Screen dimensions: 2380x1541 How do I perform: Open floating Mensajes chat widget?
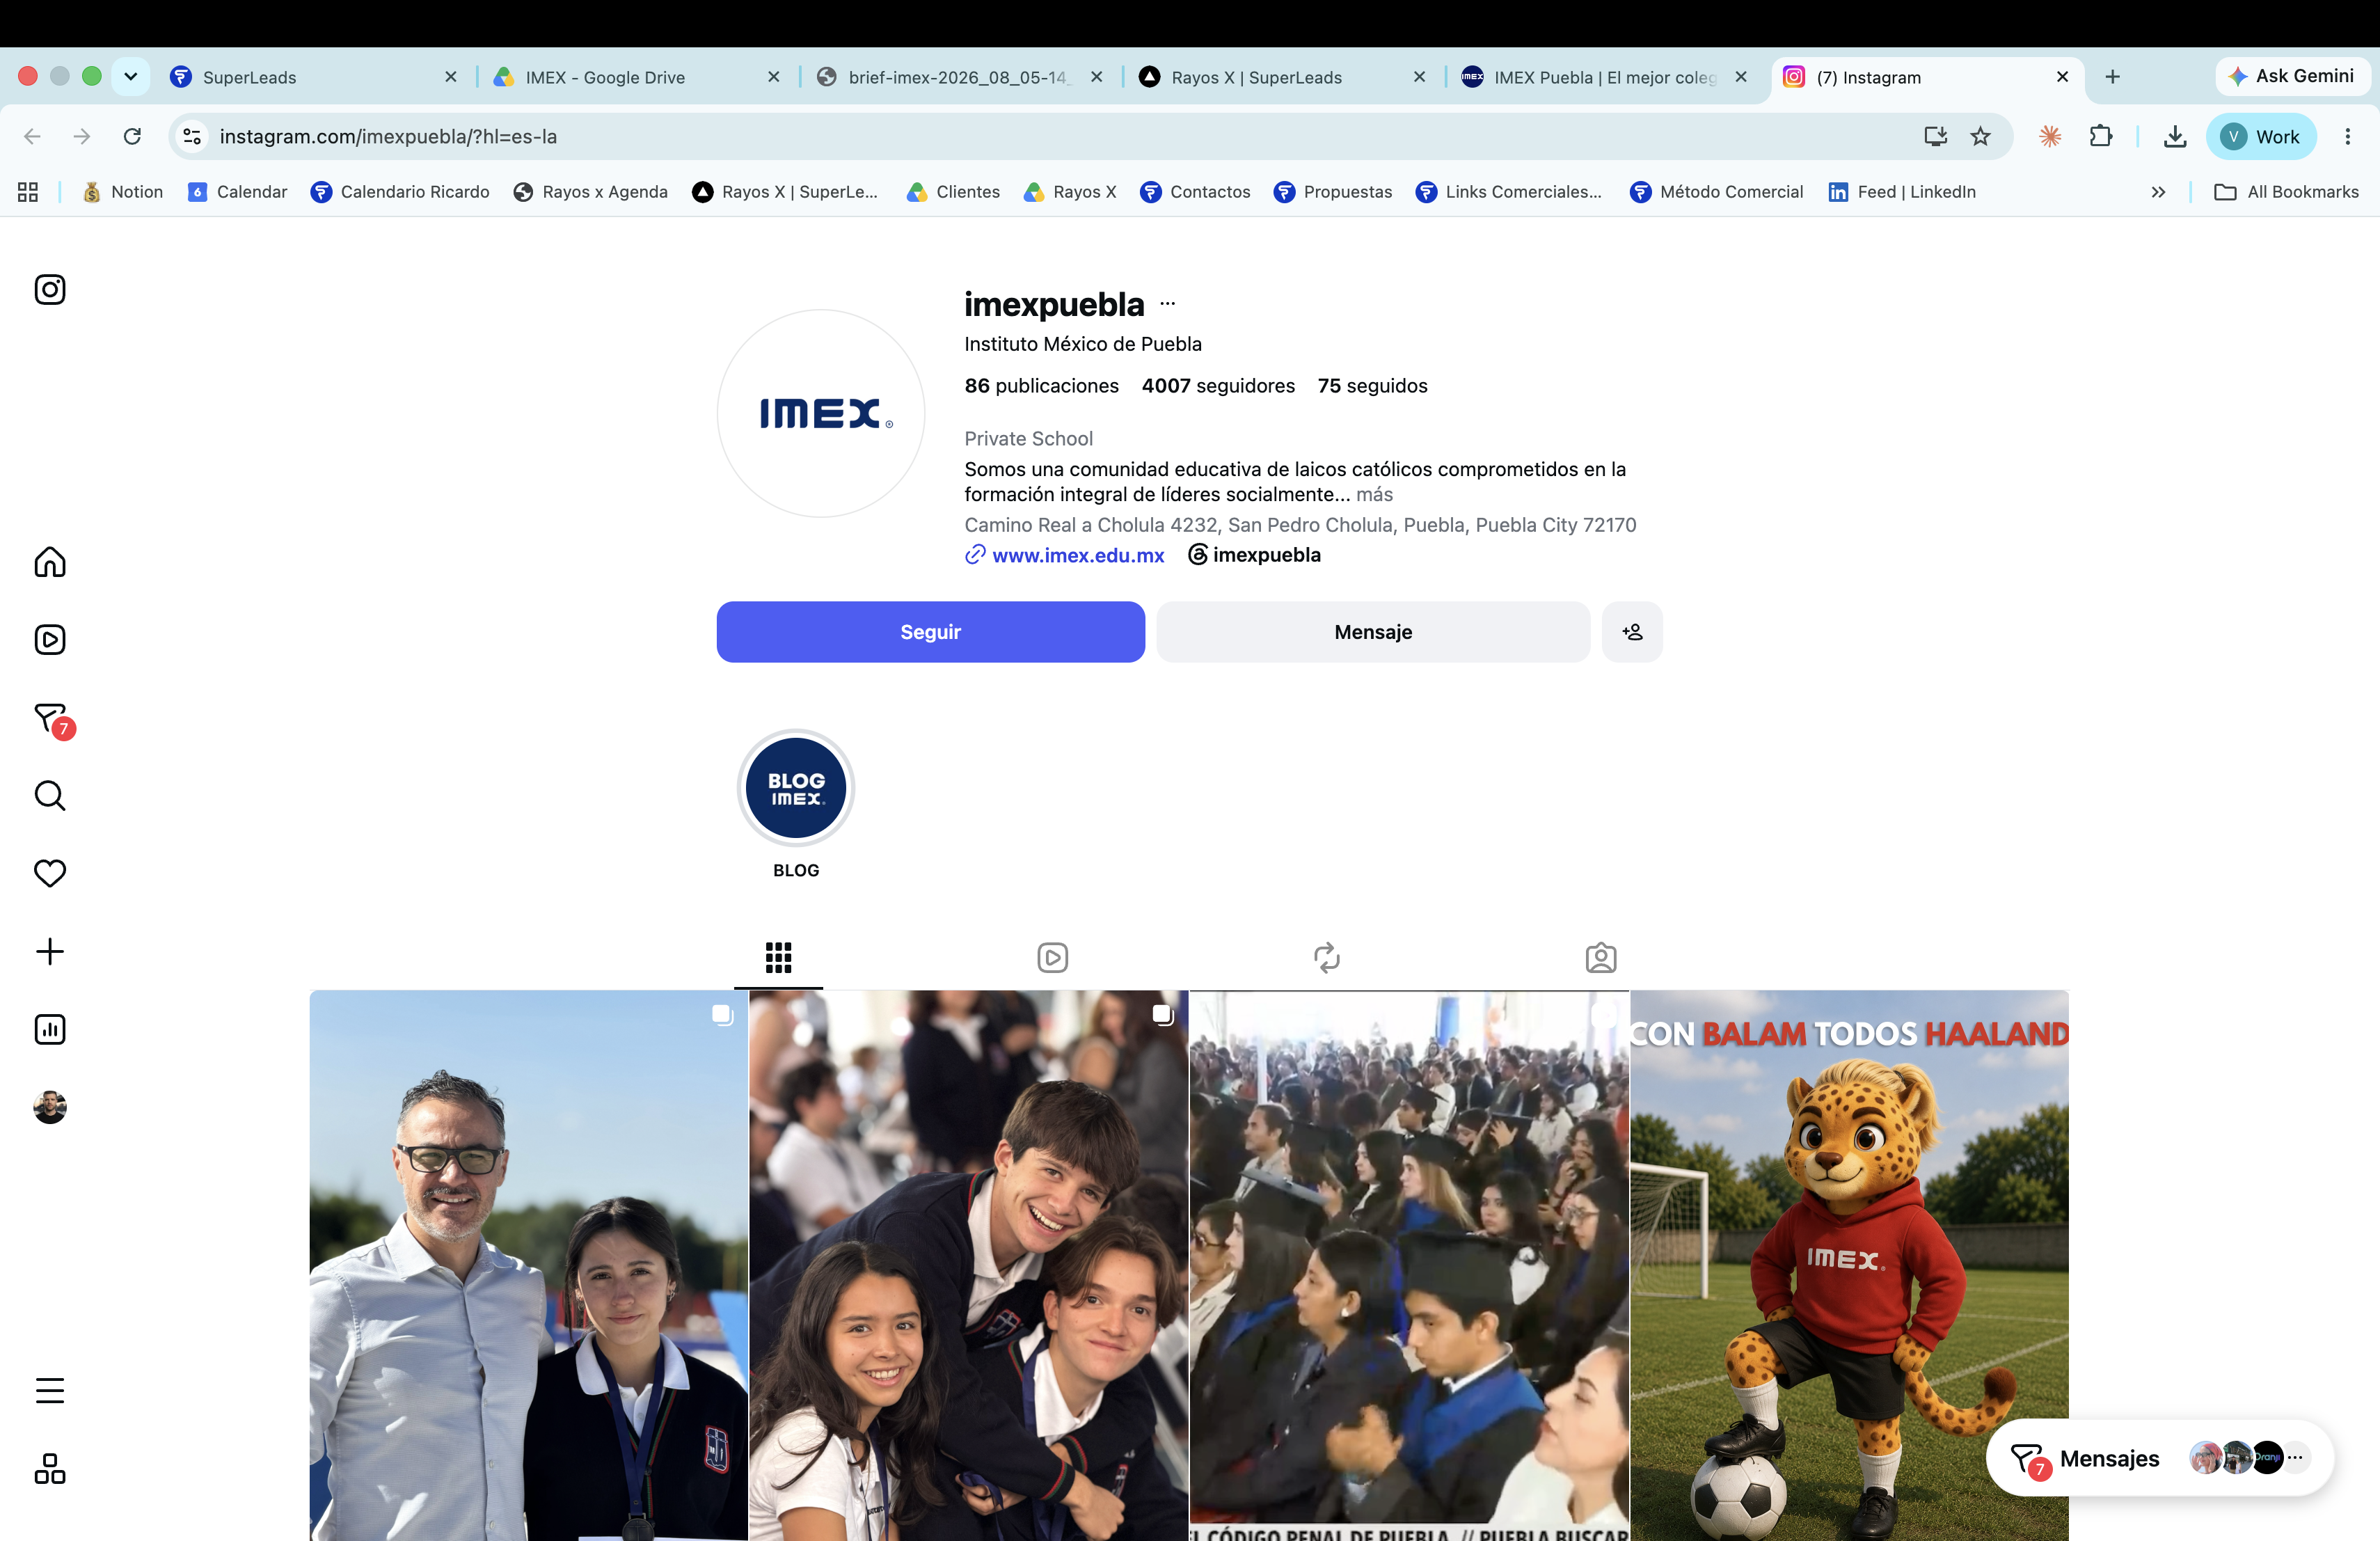coord(2160,1458)
